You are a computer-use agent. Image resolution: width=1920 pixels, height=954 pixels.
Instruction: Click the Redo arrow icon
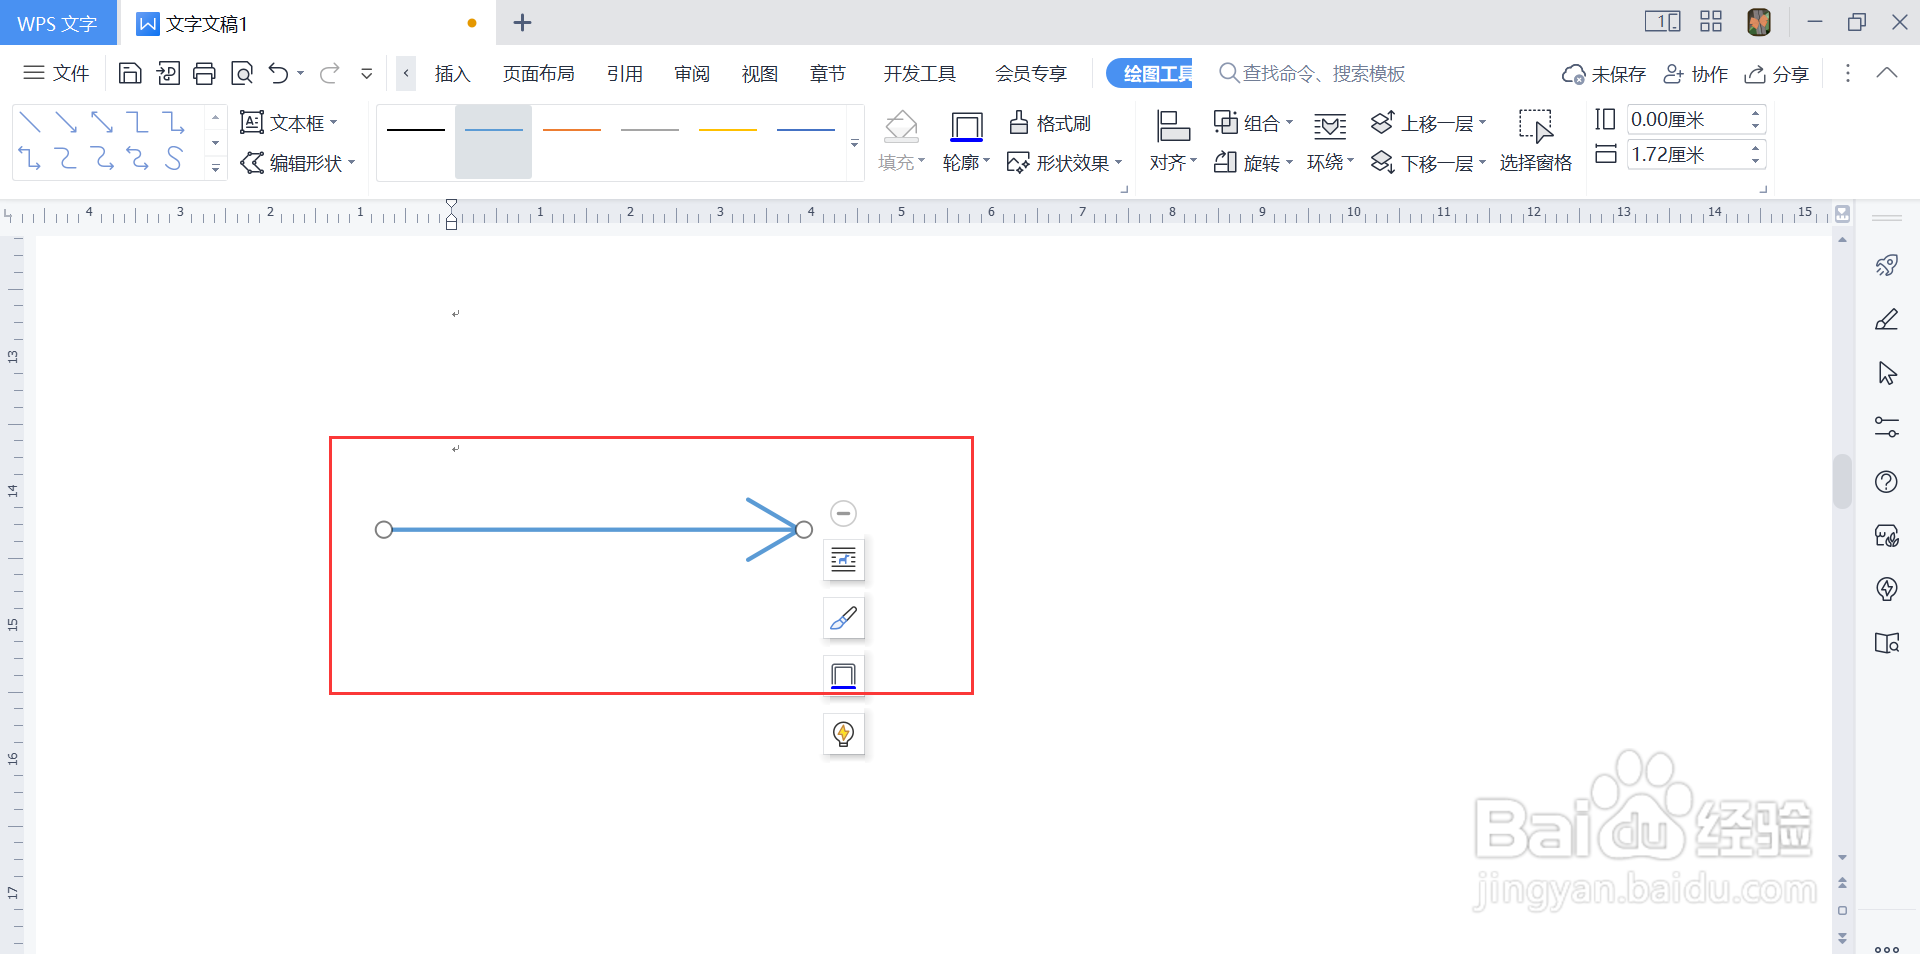[330, 73]
